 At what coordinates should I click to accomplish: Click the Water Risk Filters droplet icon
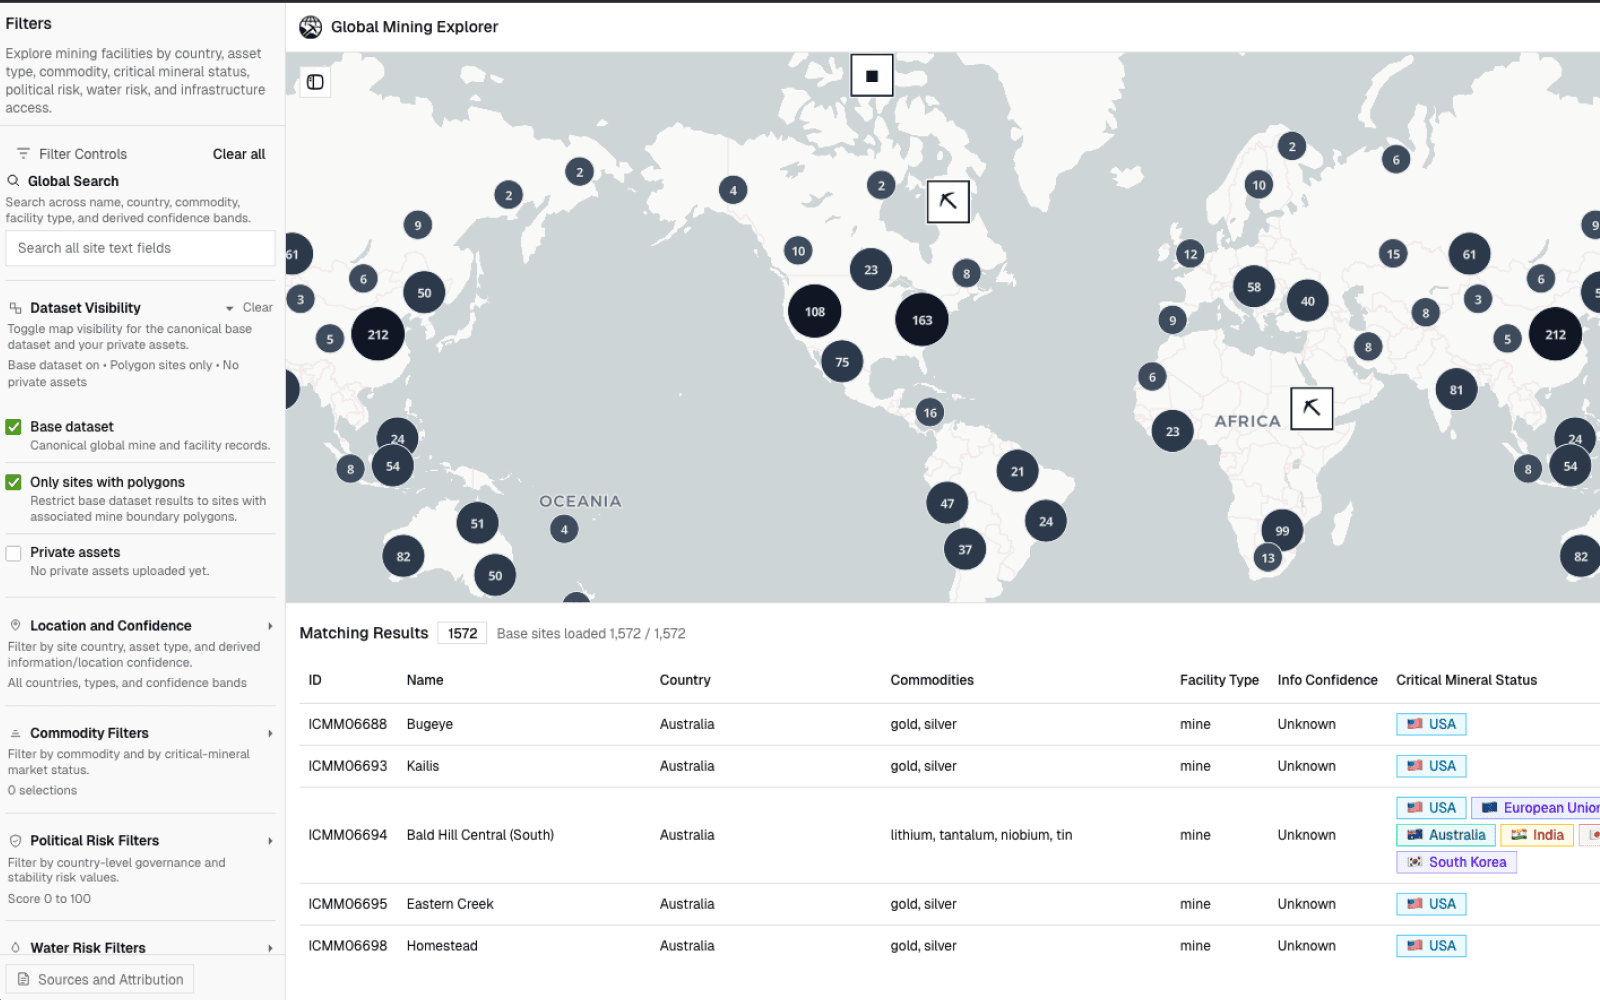[x=14, y=947]
